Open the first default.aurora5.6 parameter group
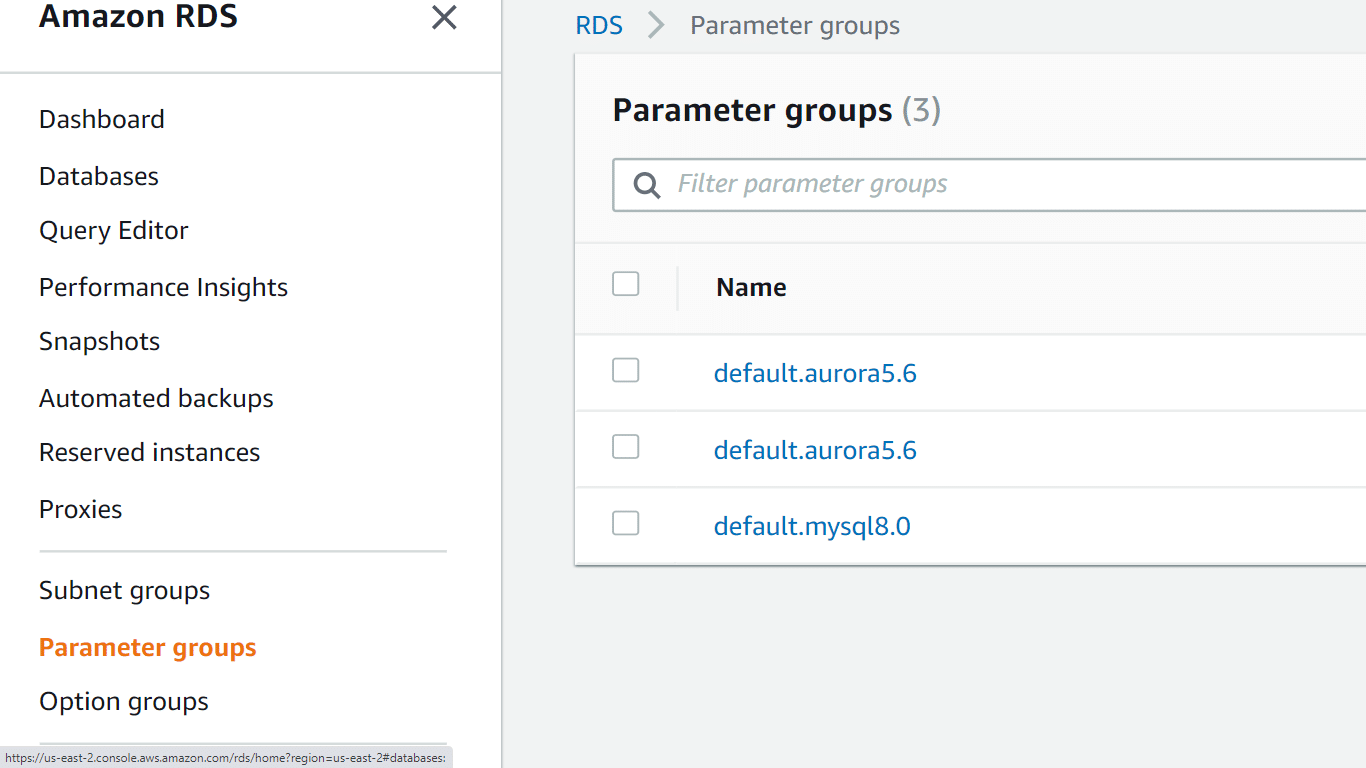1366x768 pixels. click(x=815, y=372)
